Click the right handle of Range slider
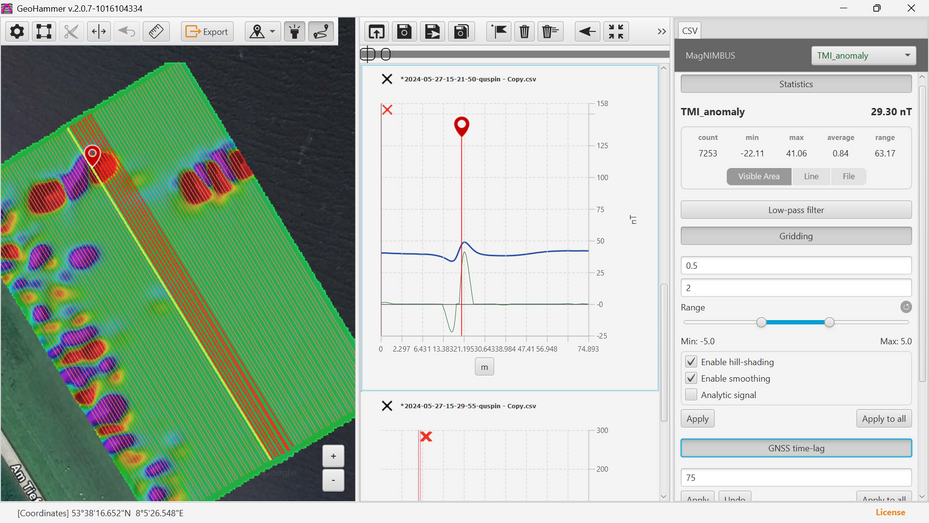929x523 pixels. coord(829,322)
